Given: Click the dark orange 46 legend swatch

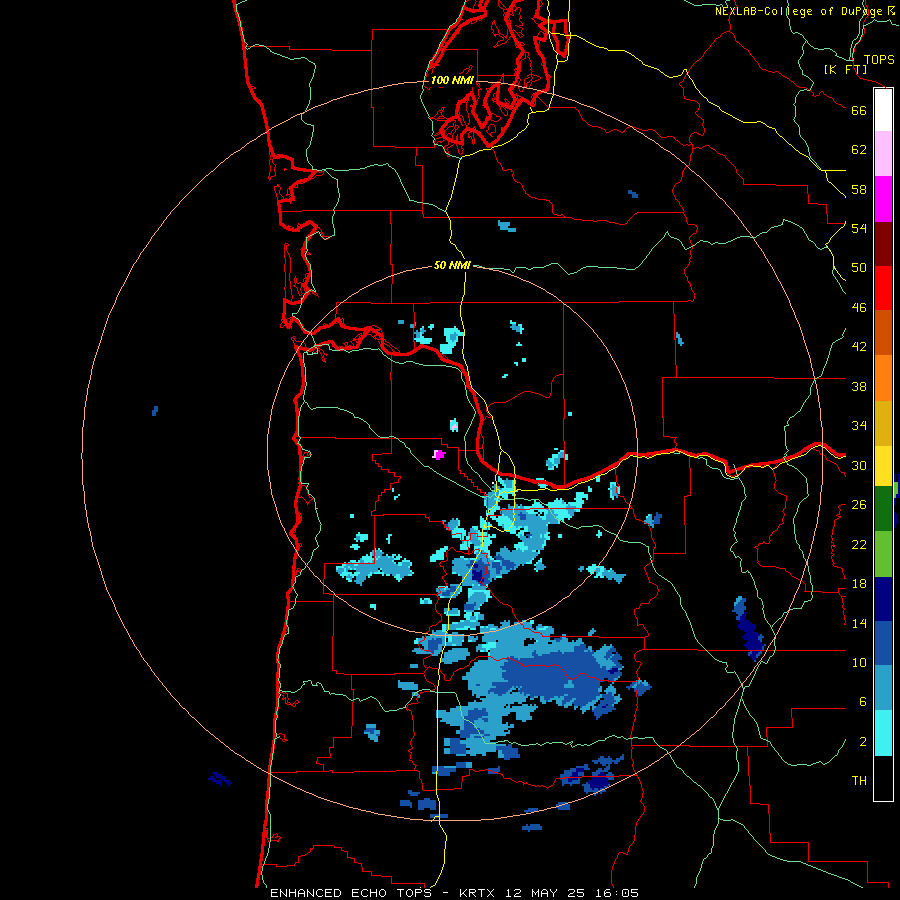Looking at the screenshot, I should [x=883, y=333].
